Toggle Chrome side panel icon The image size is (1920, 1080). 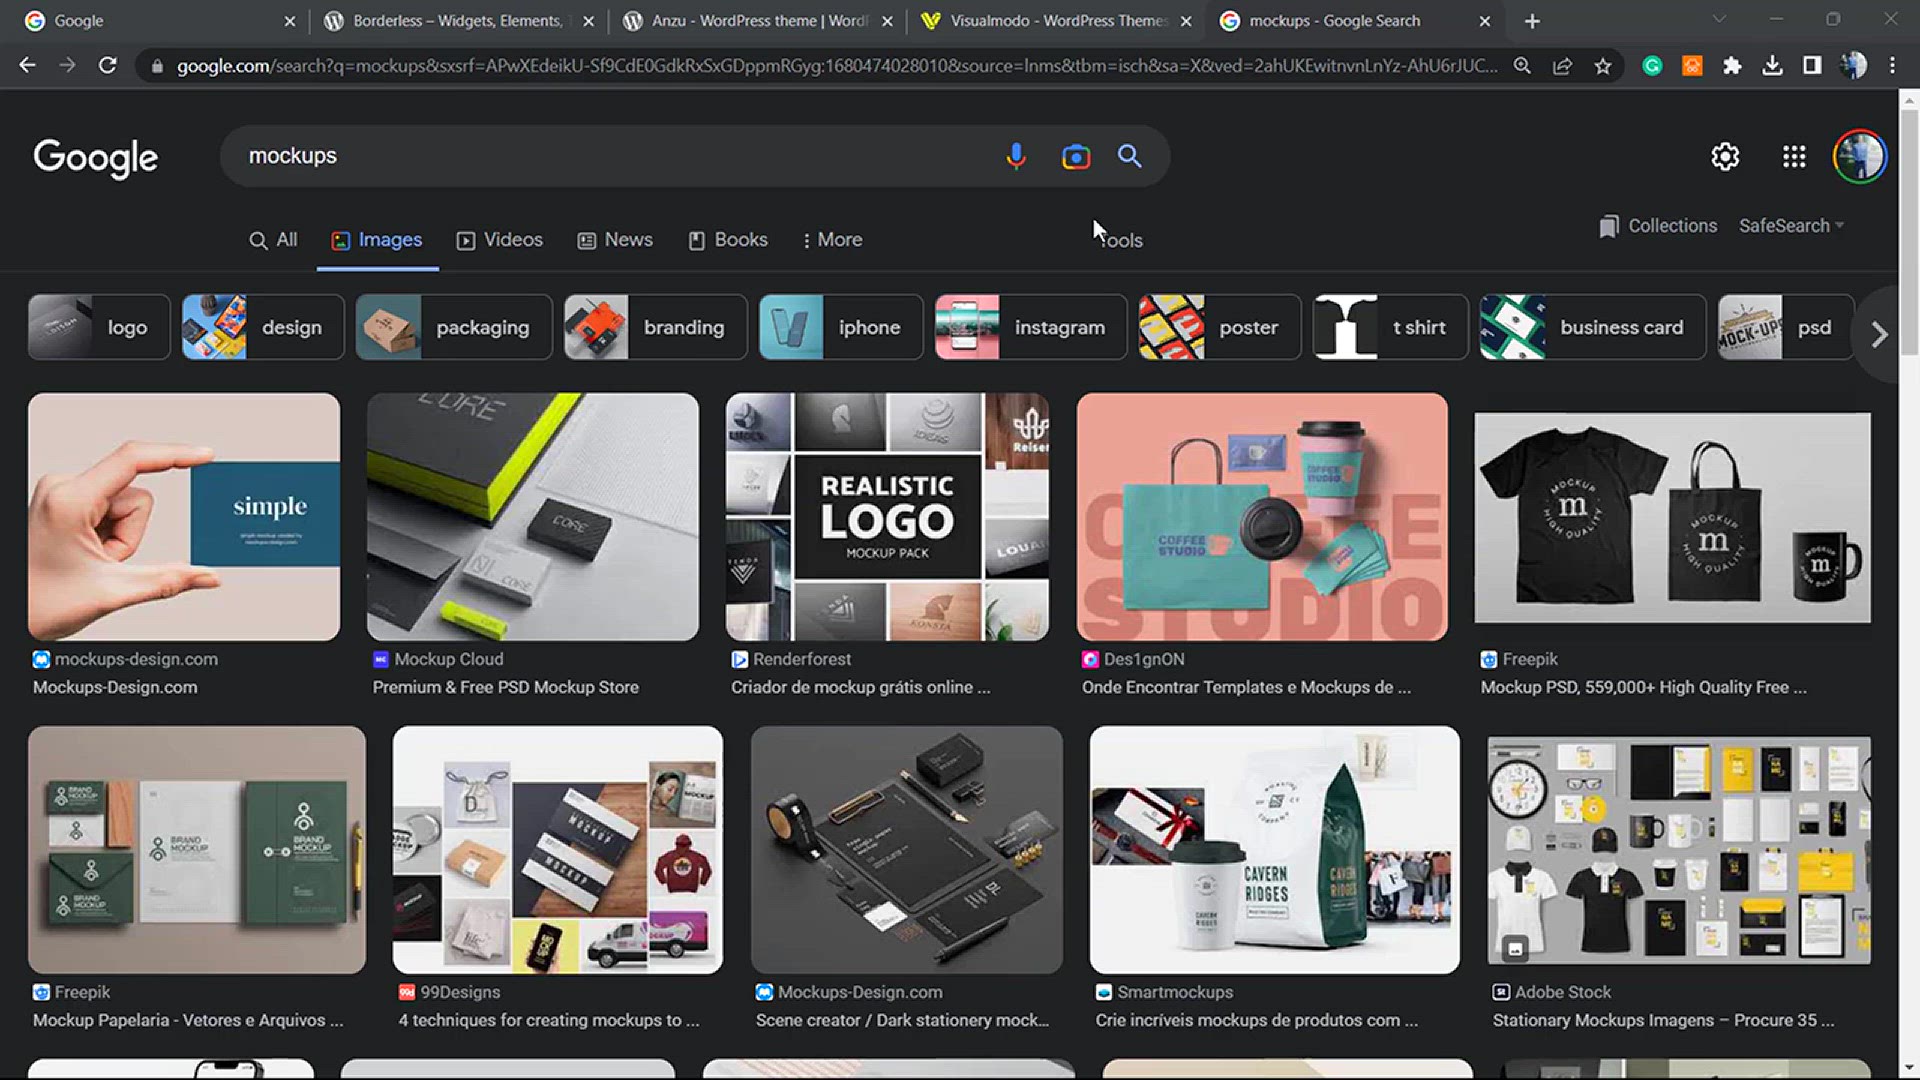pyautogui.click(x=1812, y=66)
